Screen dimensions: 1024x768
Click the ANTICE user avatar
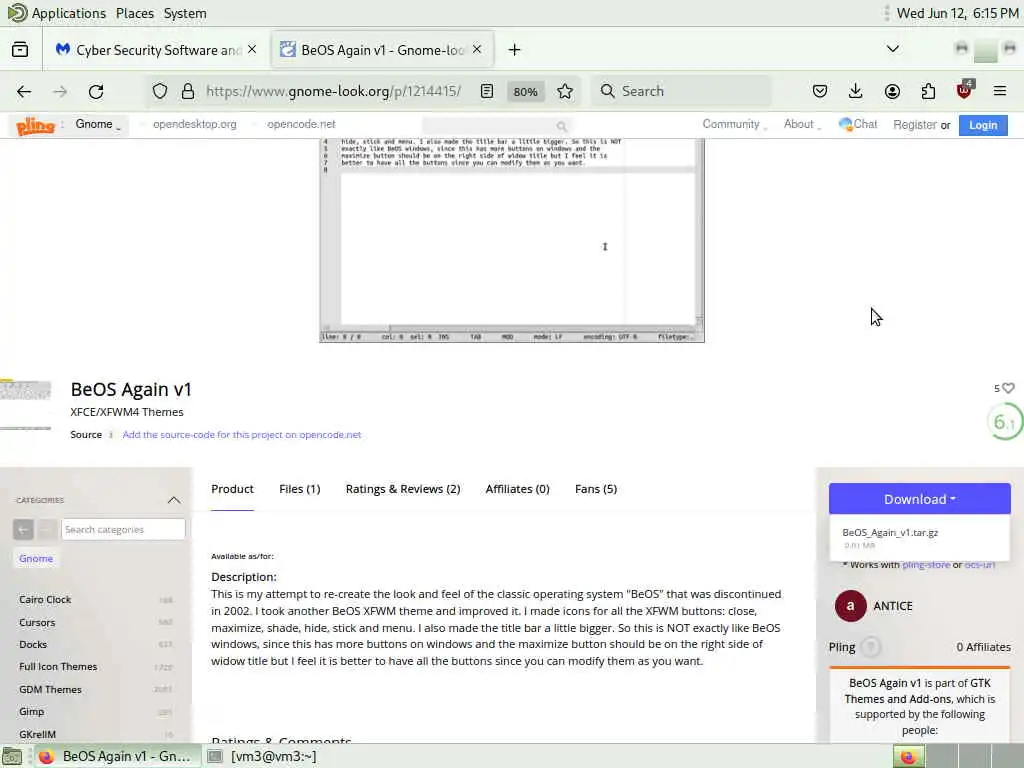(850, 606)
